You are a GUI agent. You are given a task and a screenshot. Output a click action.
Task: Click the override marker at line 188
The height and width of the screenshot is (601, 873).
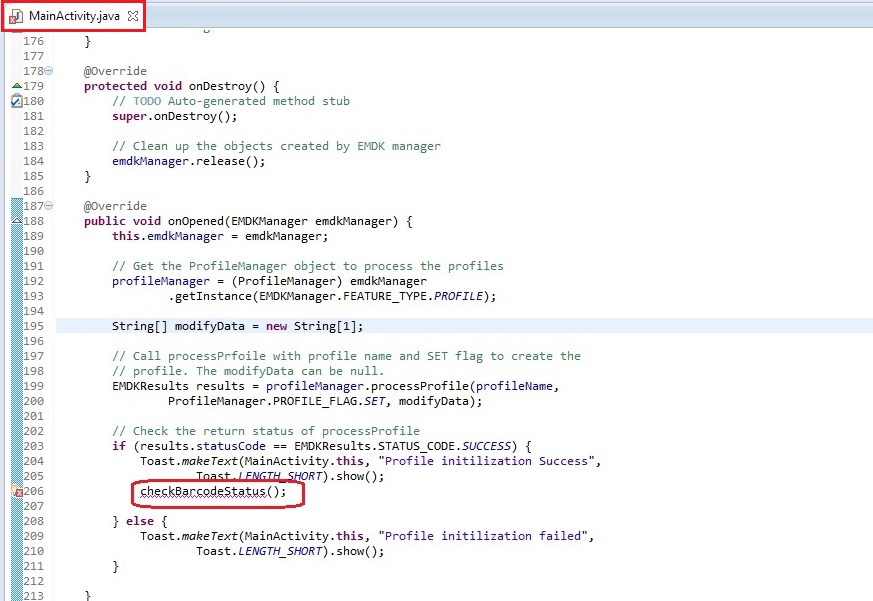click(15, 221)
